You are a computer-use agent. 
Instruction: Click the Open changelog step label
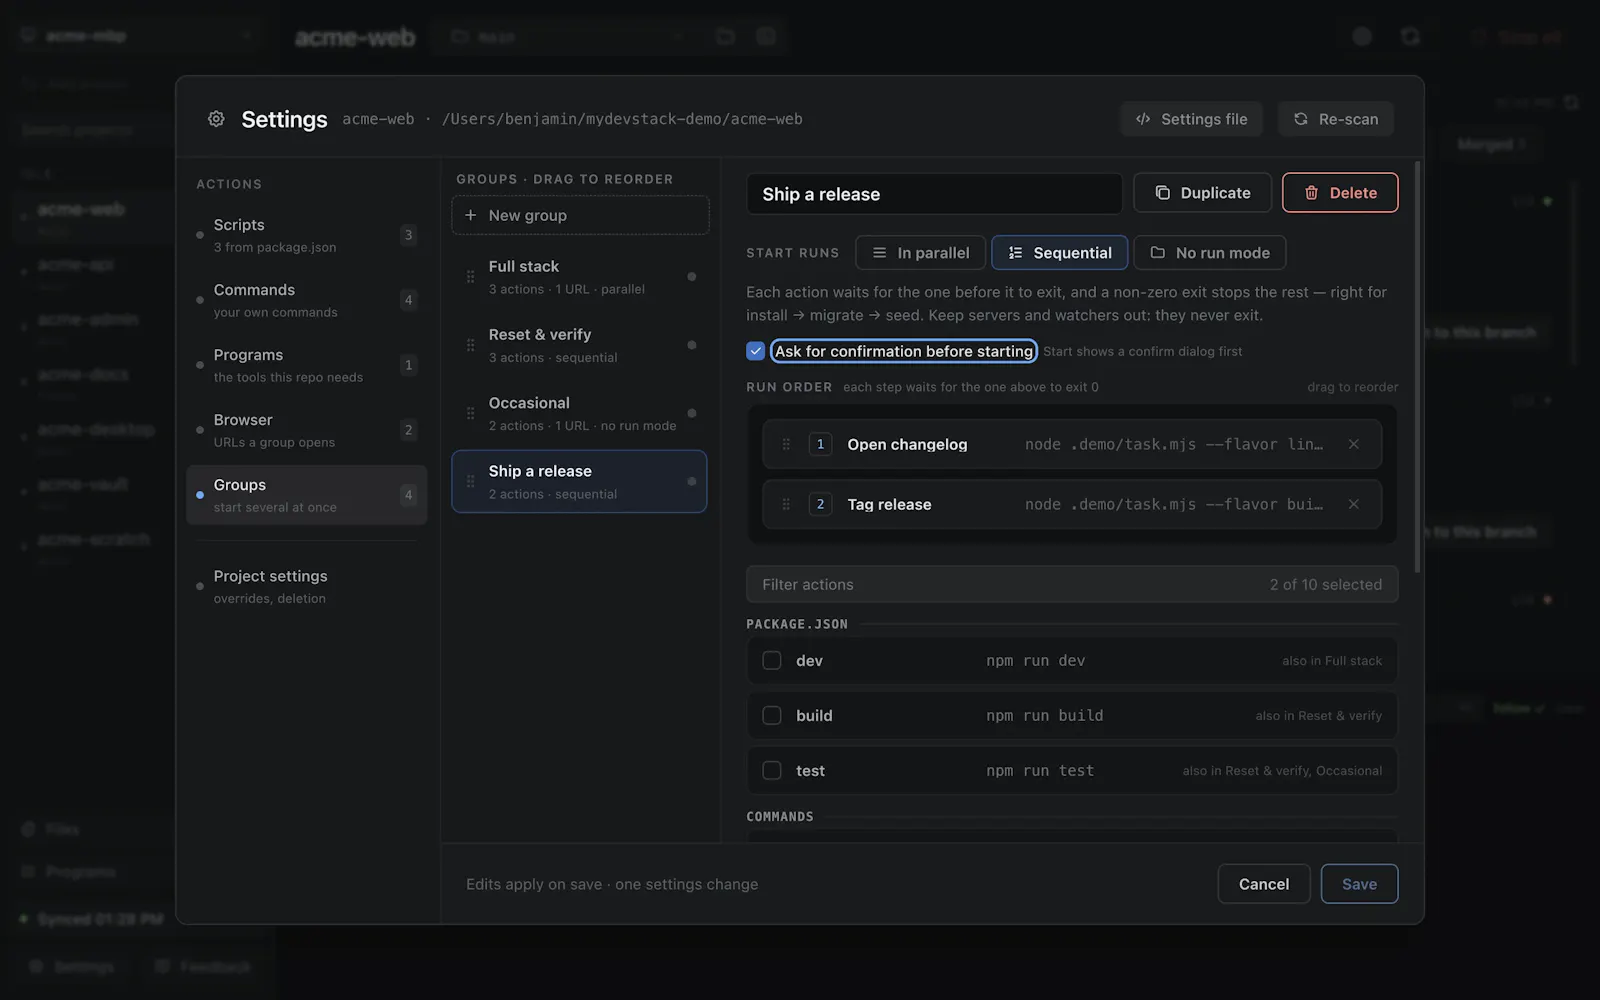(x=907, y=444)
